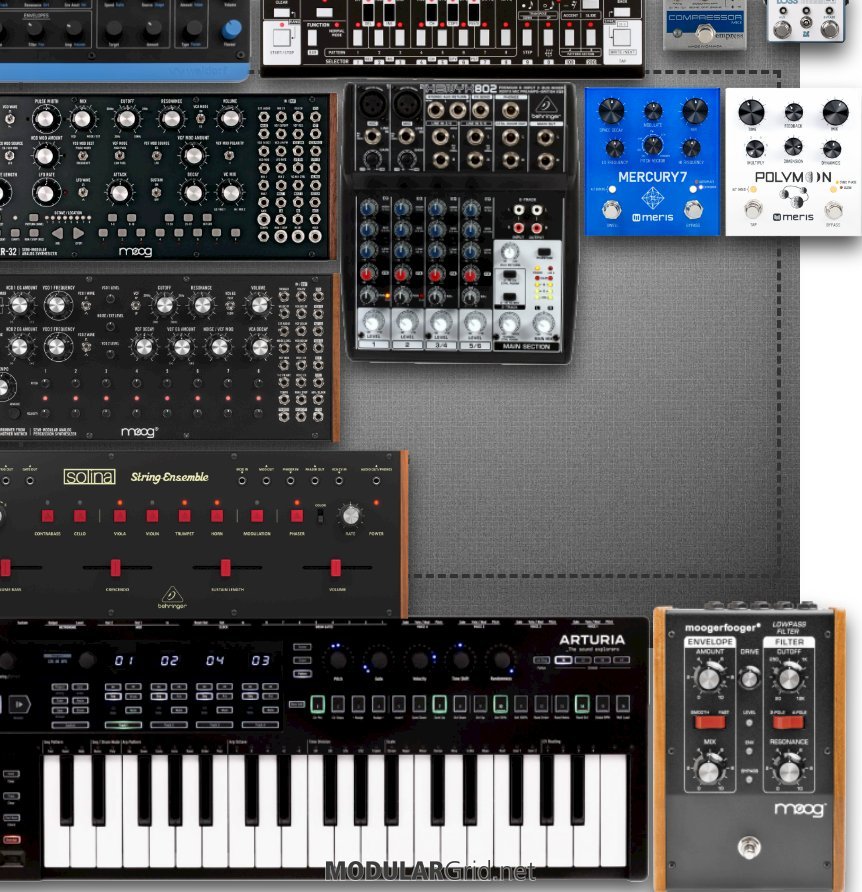862x892 pixels.
Task: Click the Moog logo on the moogerfooger
Action: click(799, 808)
